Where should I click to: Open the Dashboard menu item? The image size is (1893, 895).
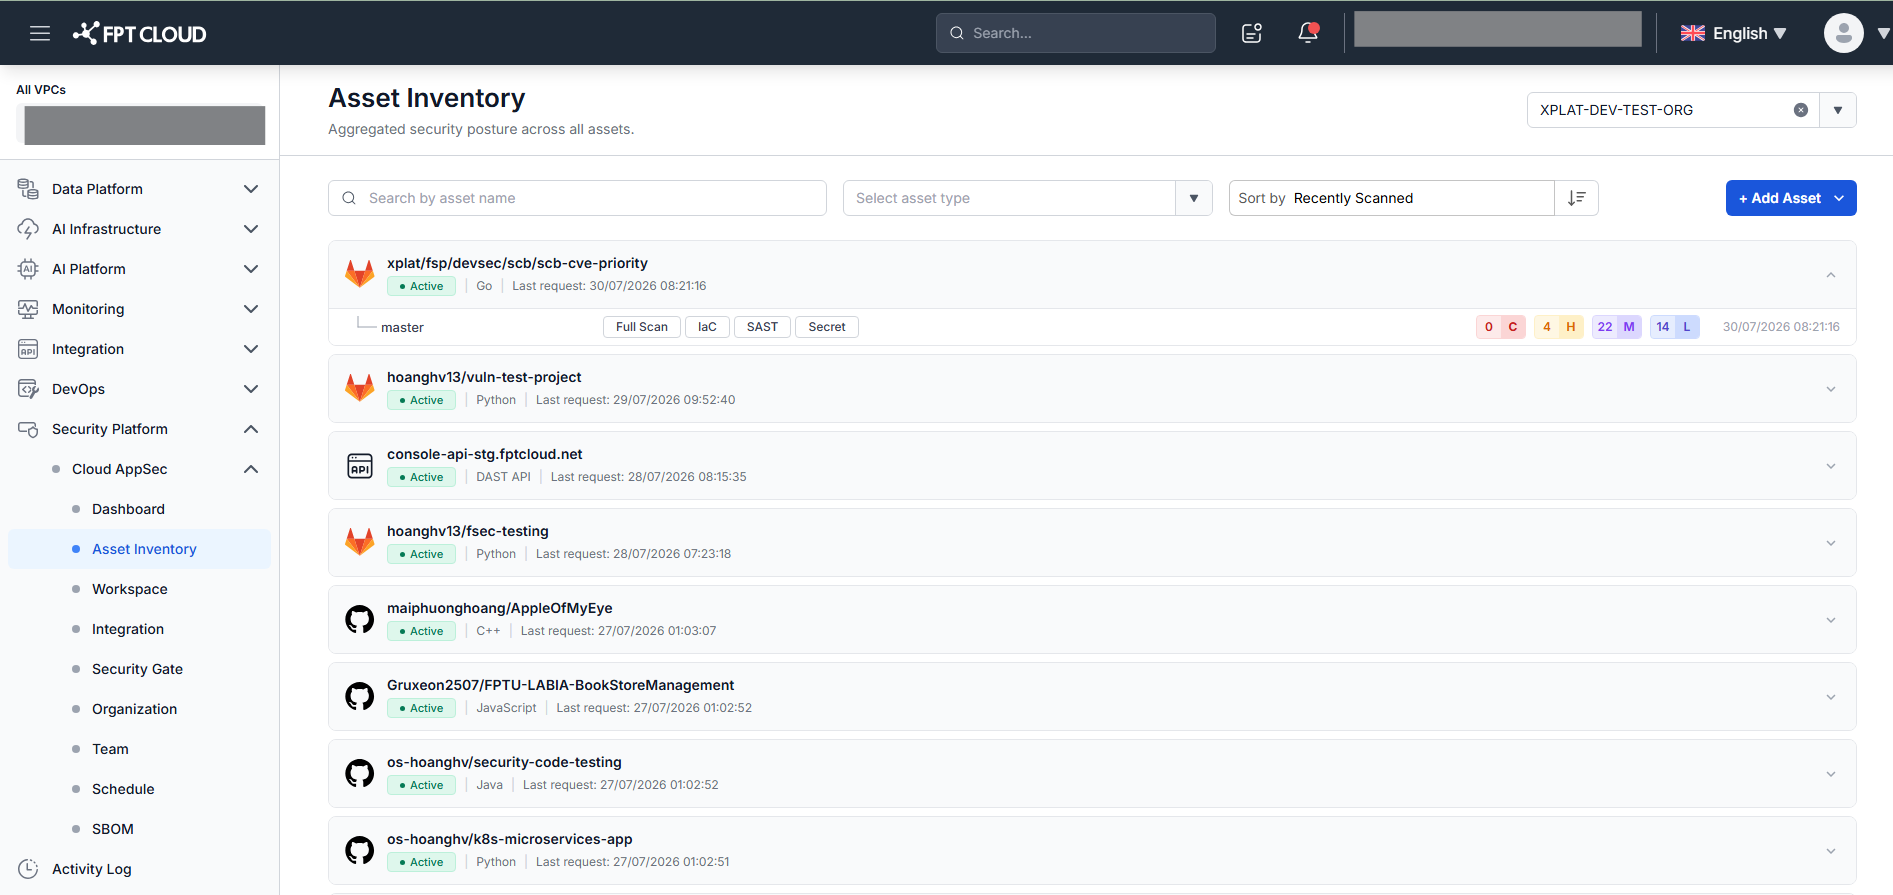pyautogui.click(x=128, y=509)
